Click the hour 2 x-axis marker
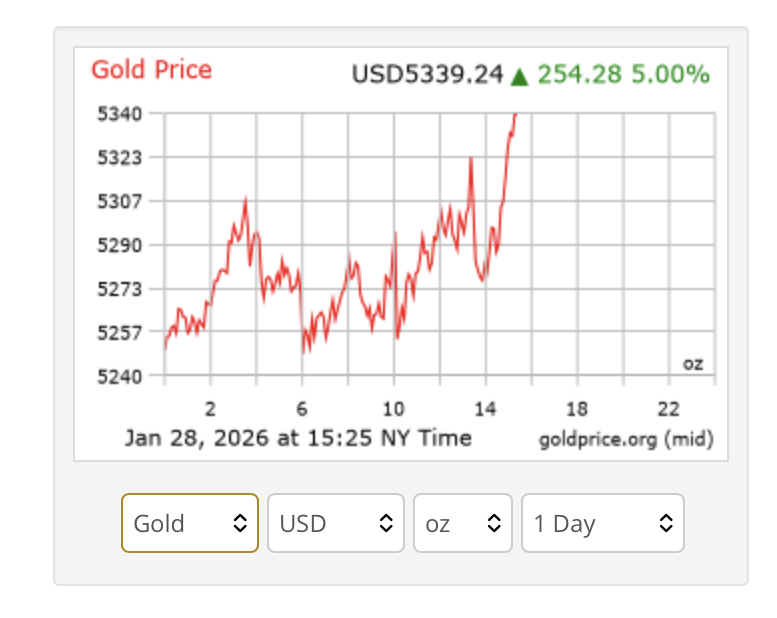 (x=210, y=409)
